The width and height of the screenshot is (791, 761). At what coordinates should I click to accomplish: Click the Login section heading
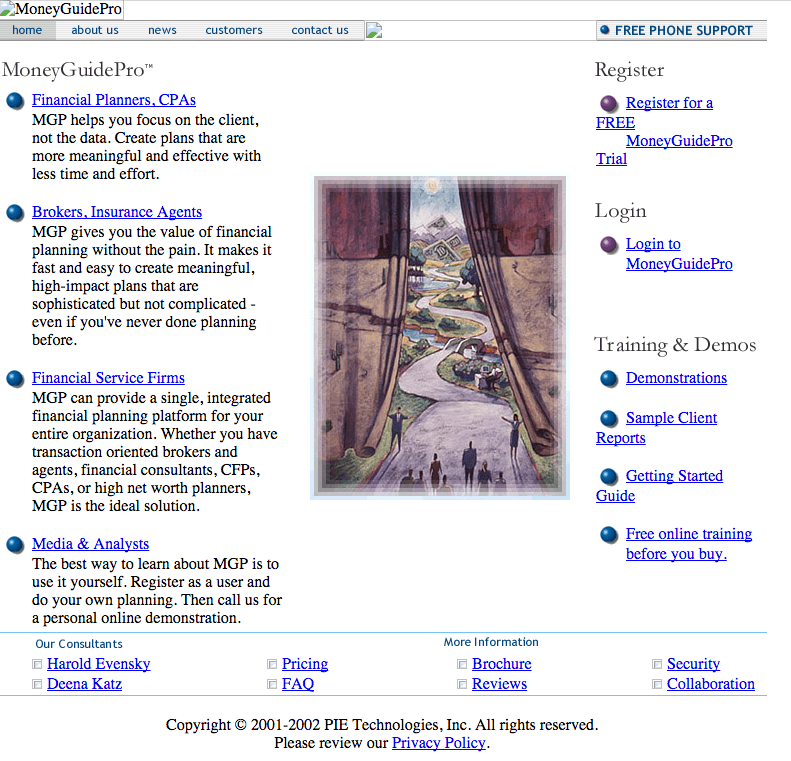620,211
